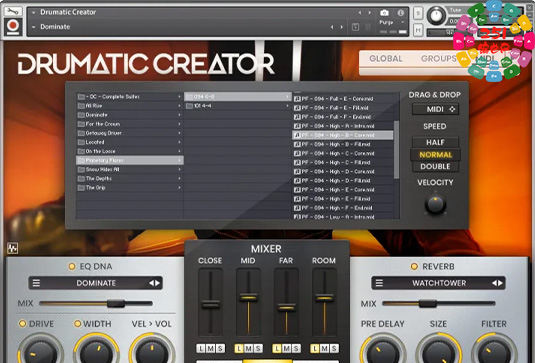Solo the Mid mic channel
Image resolution: width=535 pixels, height=363 pixels.
coord(258,348)
